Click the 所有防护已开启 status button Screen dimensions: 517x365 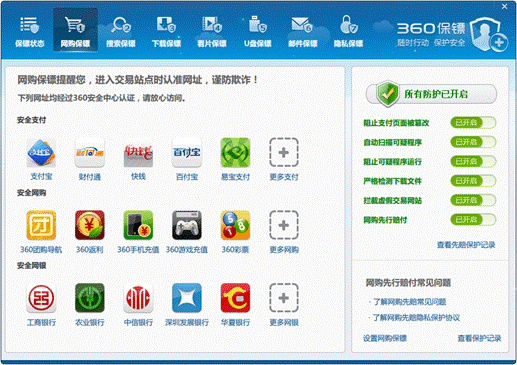(x=431, y=94)
